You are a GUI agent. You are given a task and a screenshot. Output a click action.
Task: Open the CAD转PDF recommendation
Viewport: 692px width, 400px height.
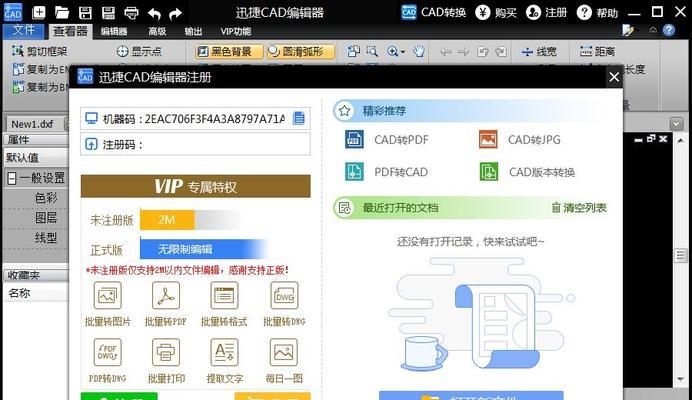point(387,140)
